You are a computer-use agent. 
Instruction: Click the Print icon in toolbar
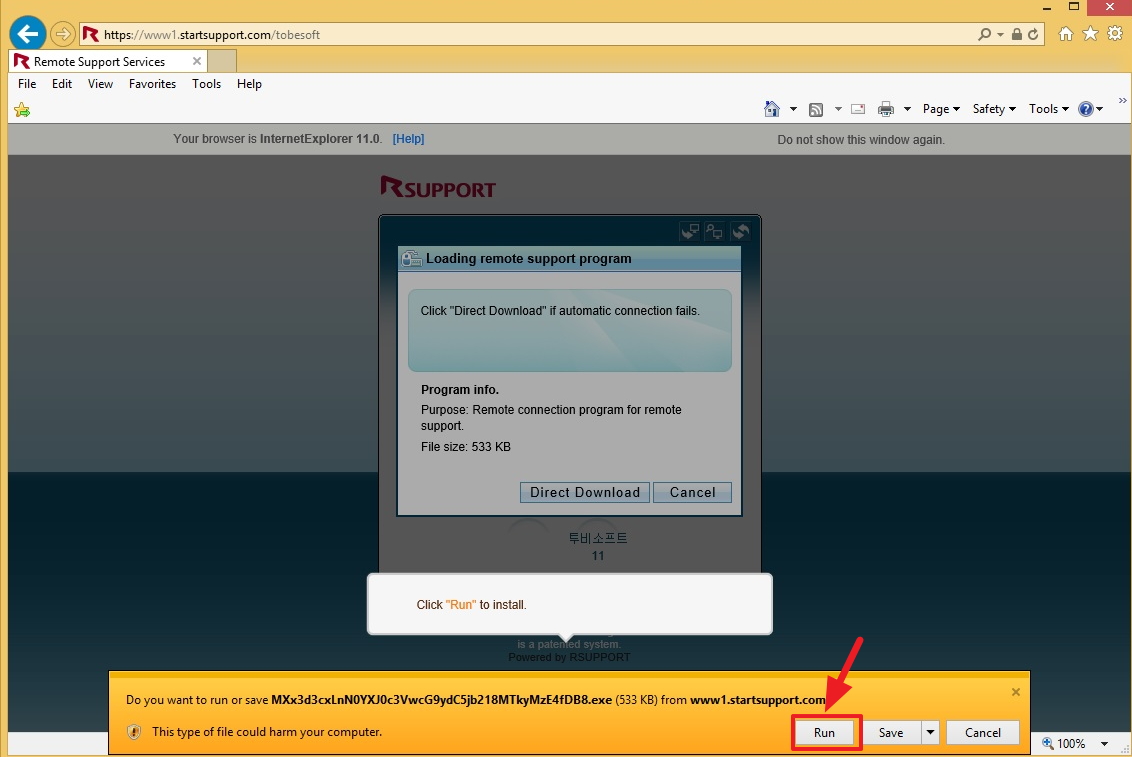pos(885,109)
